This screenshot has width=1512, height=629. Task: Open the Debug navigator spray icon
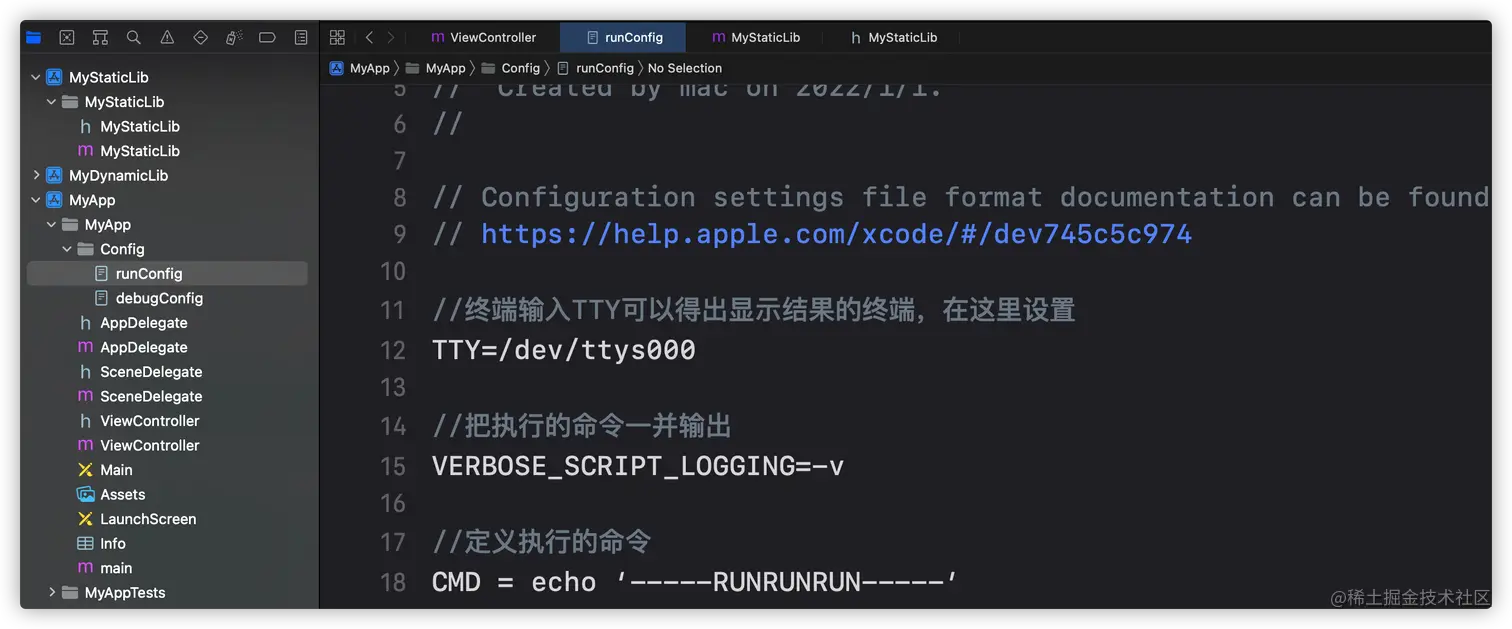click(234, 37)
